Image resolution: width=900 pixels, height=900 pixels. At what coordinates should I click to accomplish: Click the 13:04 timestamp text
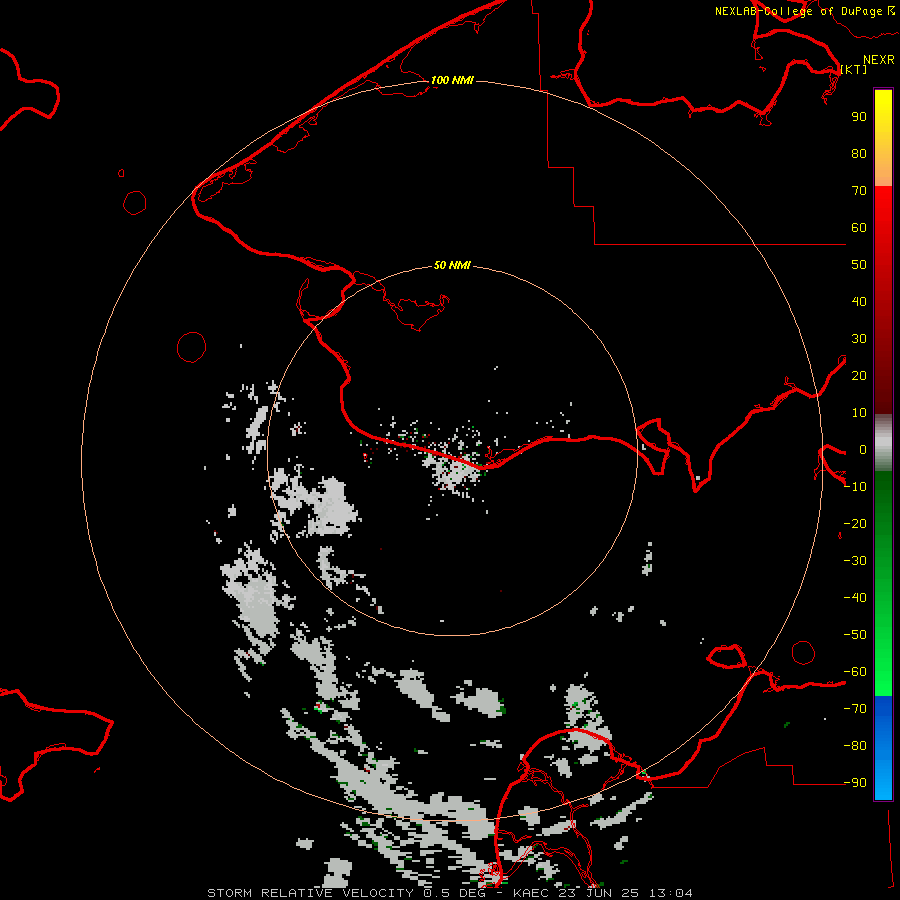click(671, 893)
